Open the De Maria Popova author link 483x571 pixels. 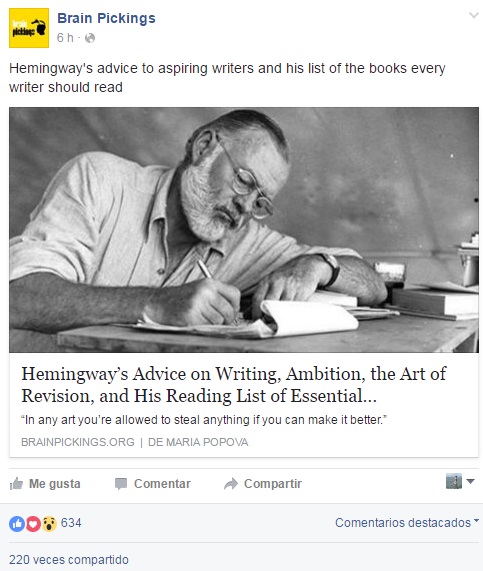[198, 442]
